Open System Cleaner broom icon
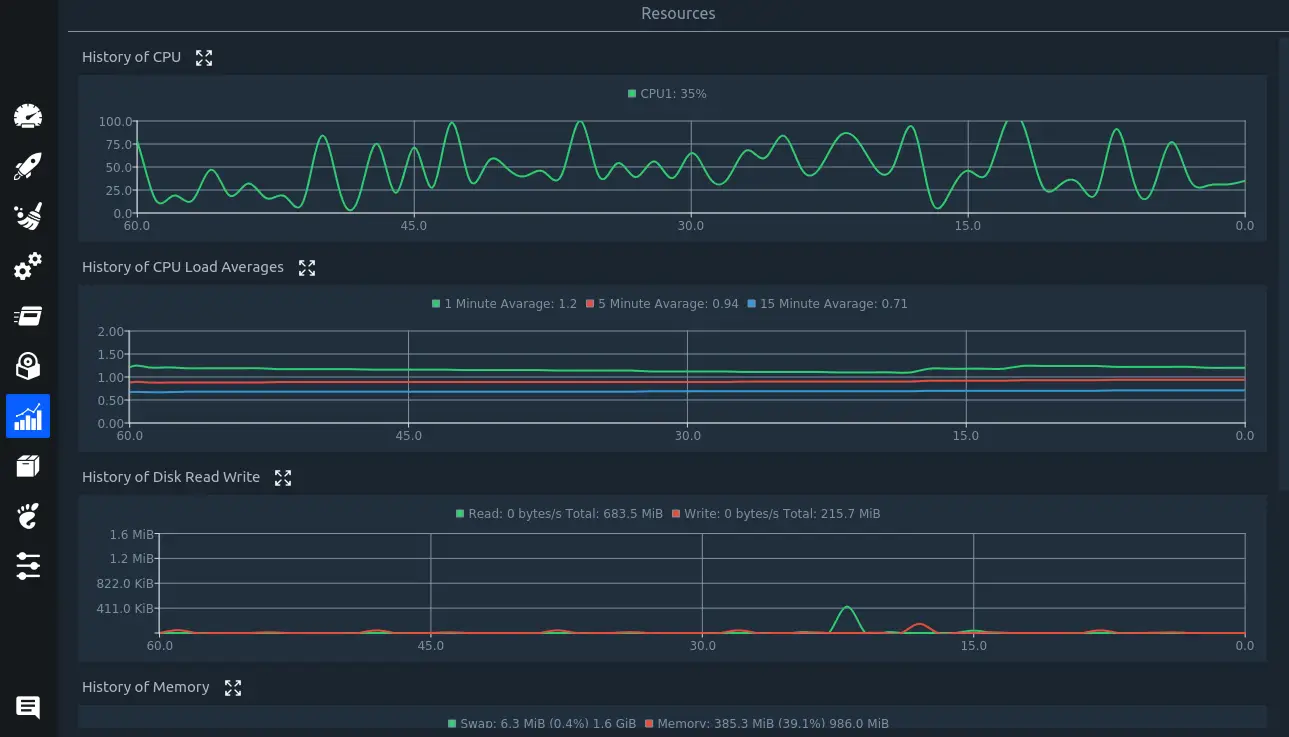 pyautogui.click(x=28, y=217)
